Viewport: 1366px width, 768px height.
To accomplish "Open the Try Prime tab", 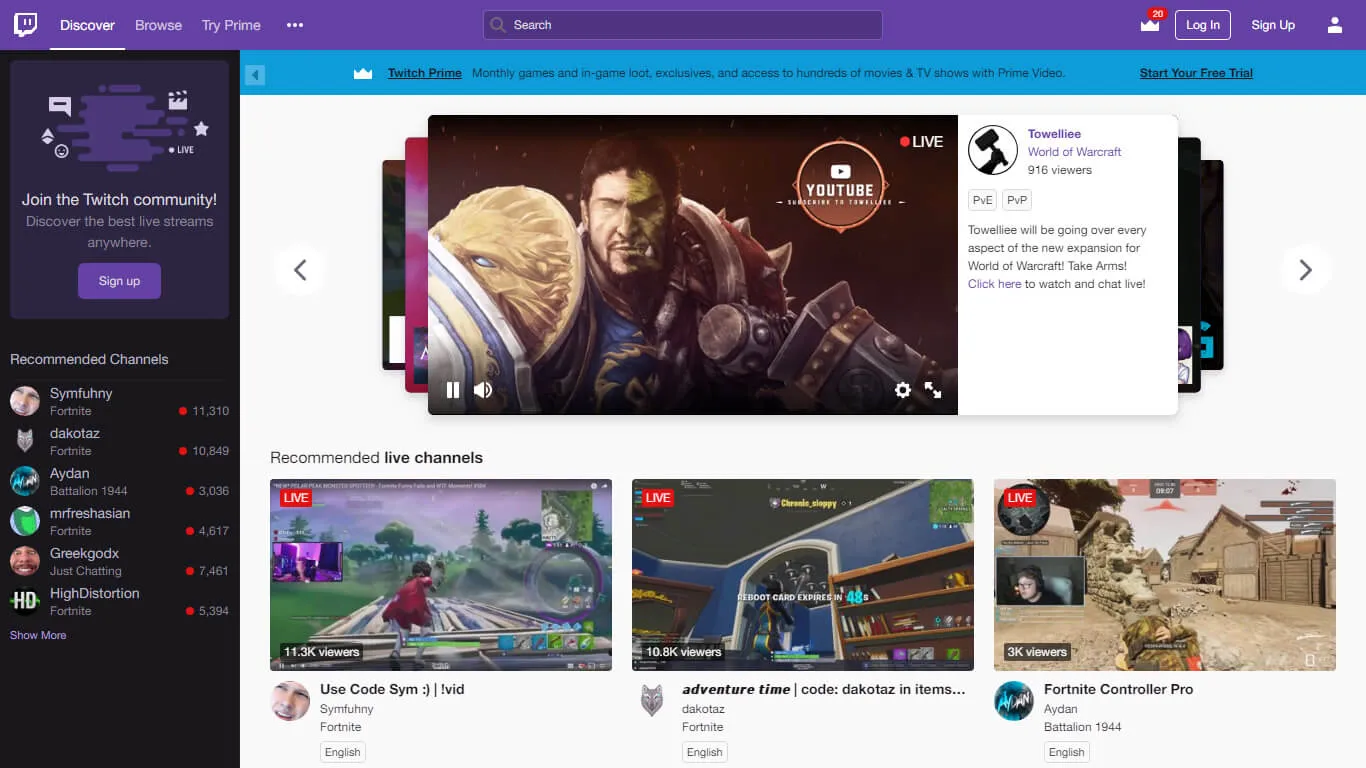I will pos(231,25).
